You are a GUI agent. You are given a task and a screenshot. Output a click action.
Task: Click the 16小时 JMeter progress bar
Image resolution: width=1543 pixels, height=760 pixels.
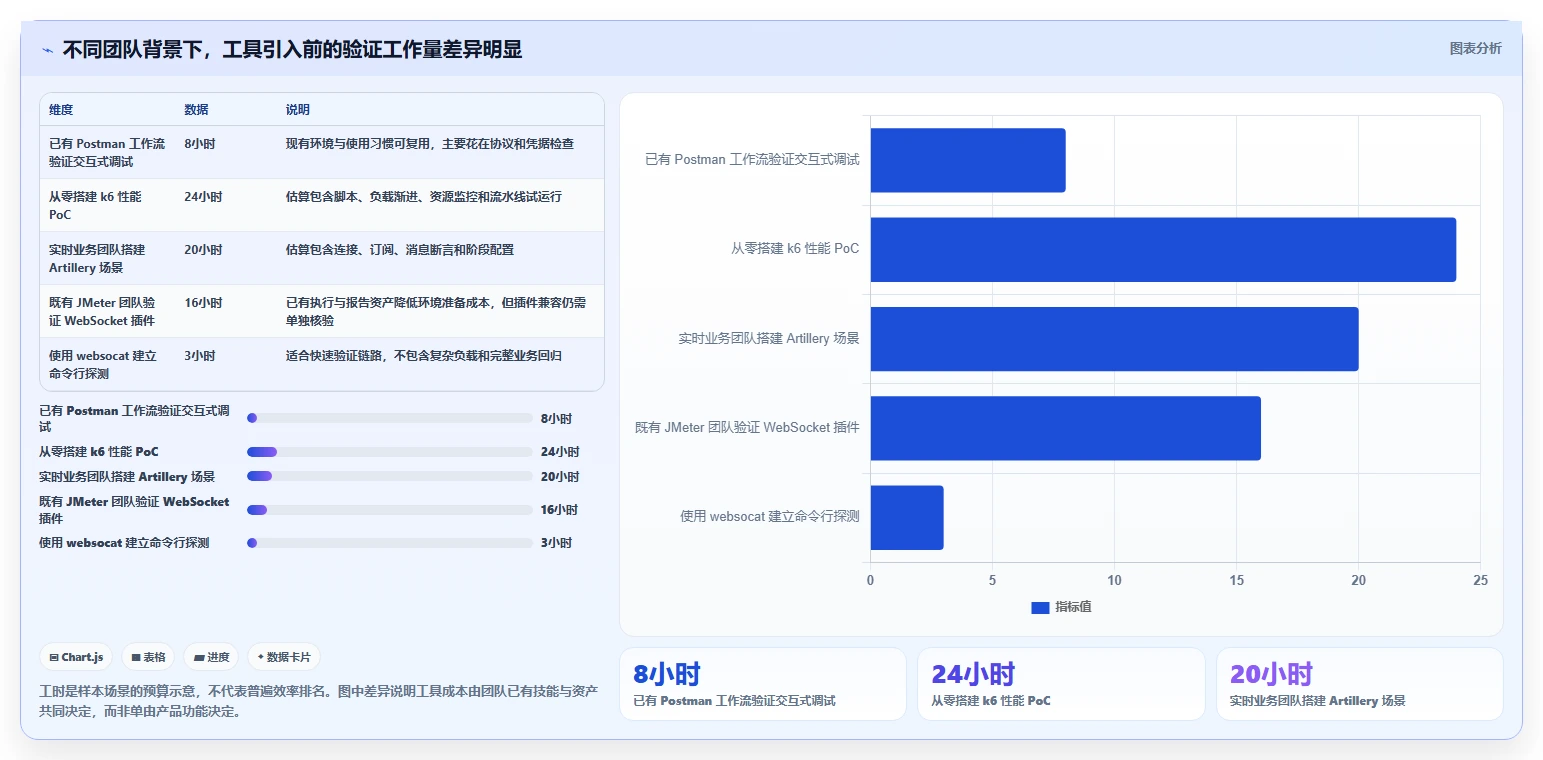click(x=390, y=510)
